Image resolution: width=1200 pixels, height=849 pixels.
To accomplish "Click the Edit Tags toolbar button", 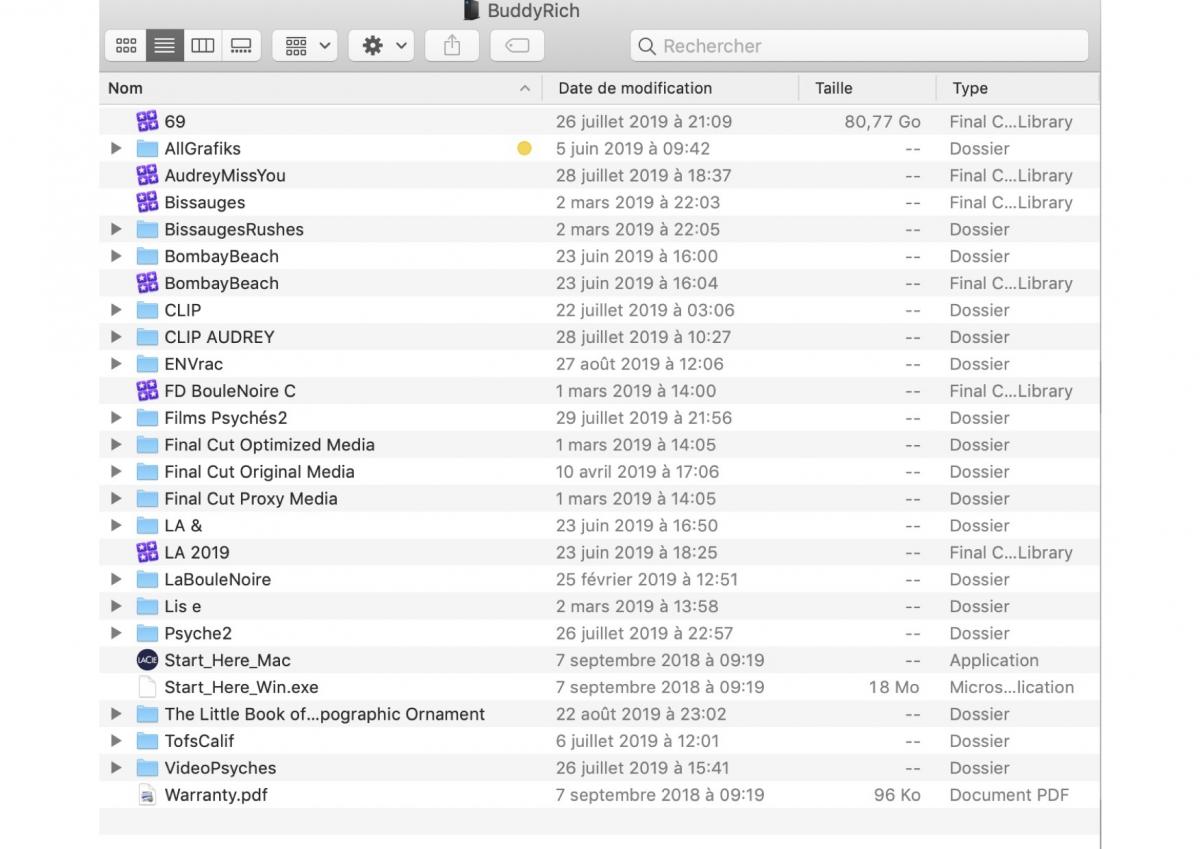I will click(x=517, y=46).
